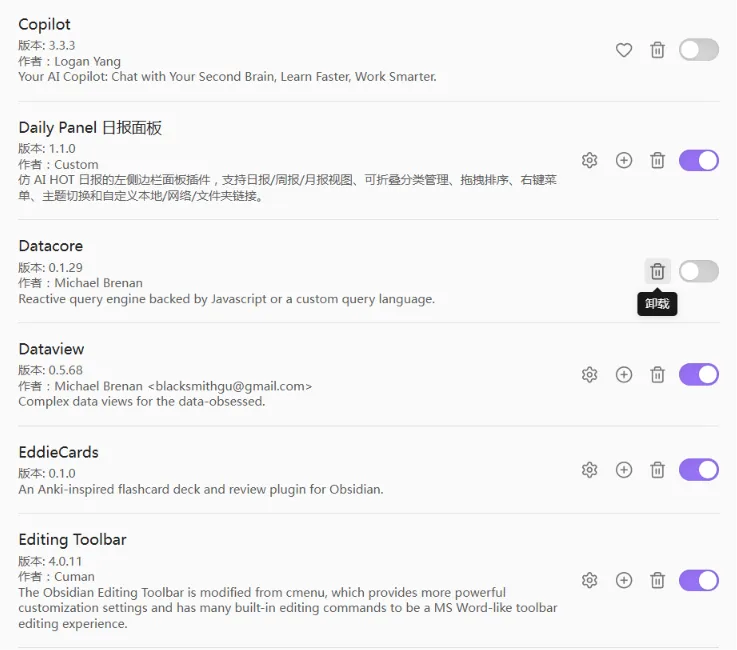Screen dimensions: 737x650
Task: Click the Editing Toolbar "版本: 4.0.11" text
Action: click(x=50, y=561)
